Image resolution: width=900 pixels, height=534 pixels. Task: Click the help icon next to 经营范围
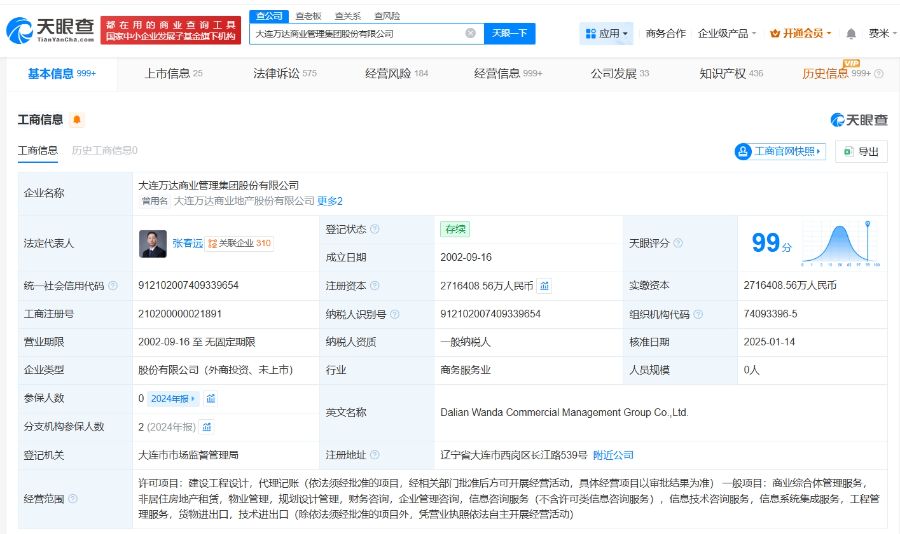coord(73,497)
